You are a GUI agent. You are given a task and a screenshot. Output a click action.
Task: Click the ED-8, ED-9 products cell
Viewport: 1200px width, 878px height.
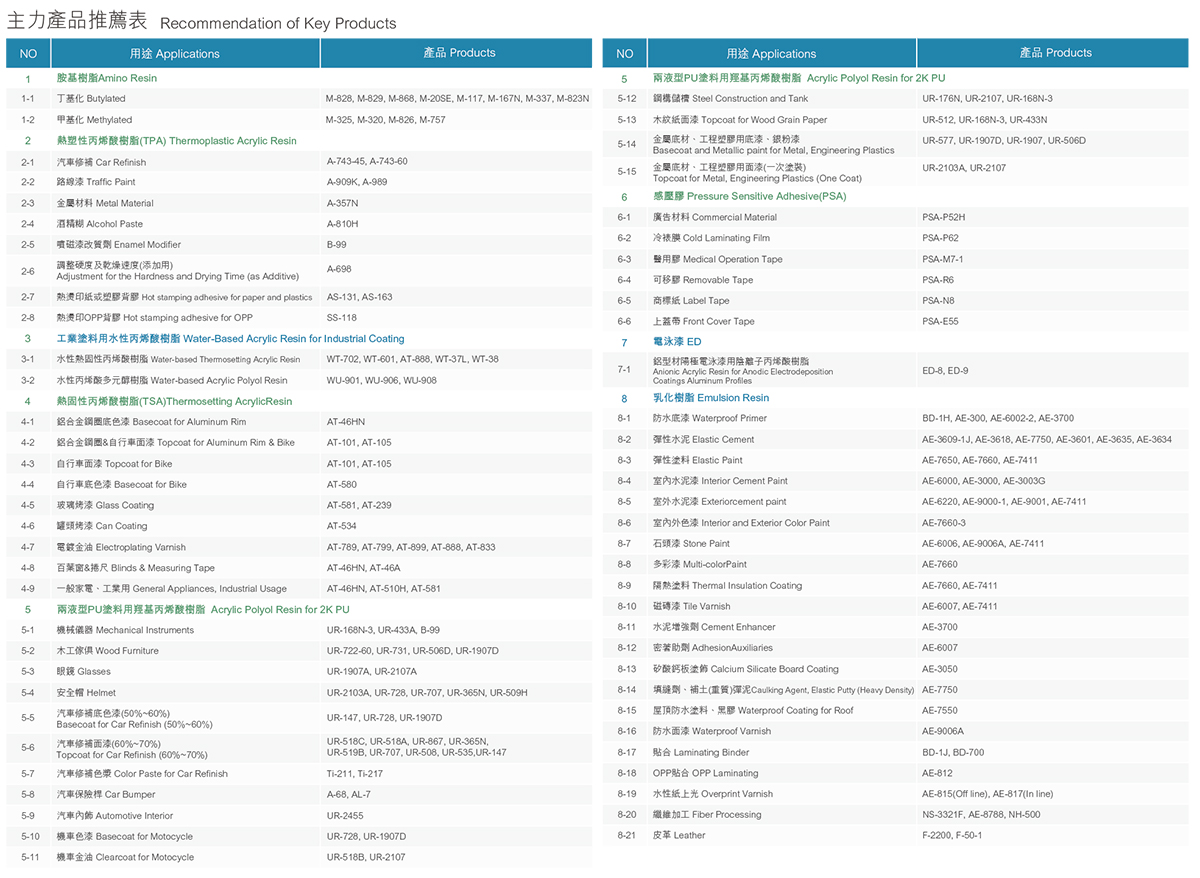click(945, 371)
